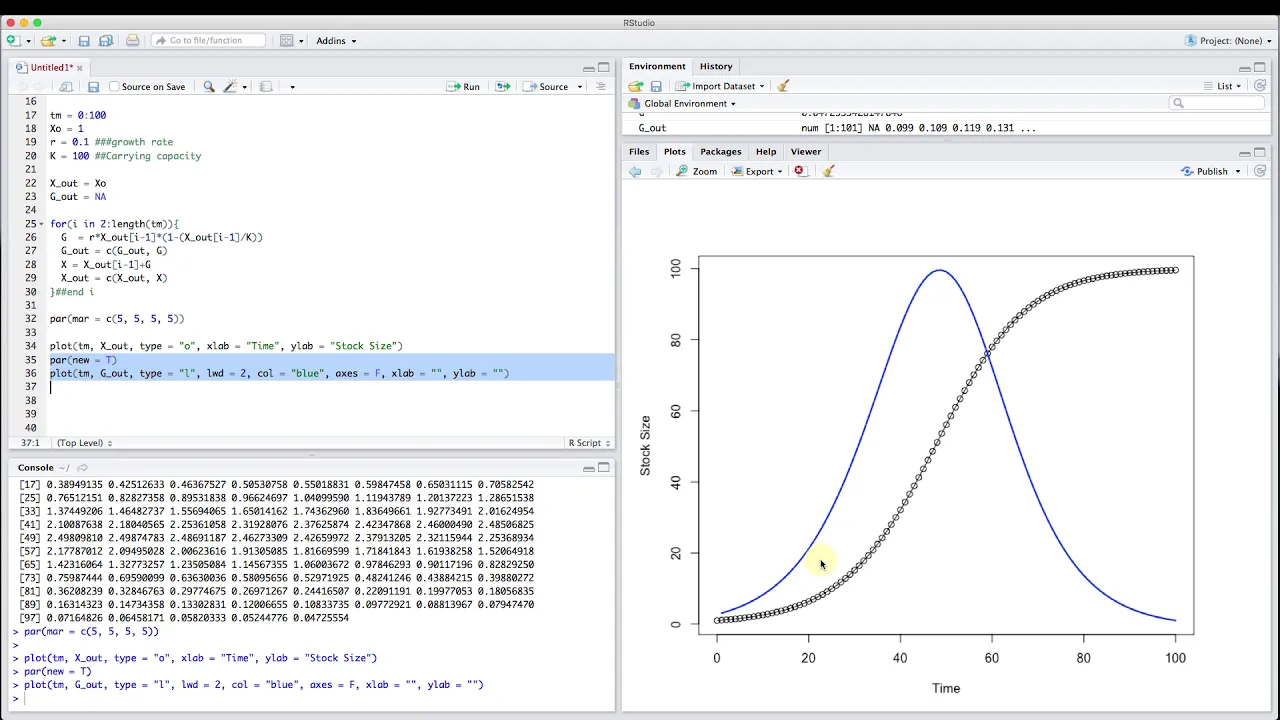The width and height of the screenshot is (1280, 720).
Task: Minimize the source editor pane
Action: [589, 68]
